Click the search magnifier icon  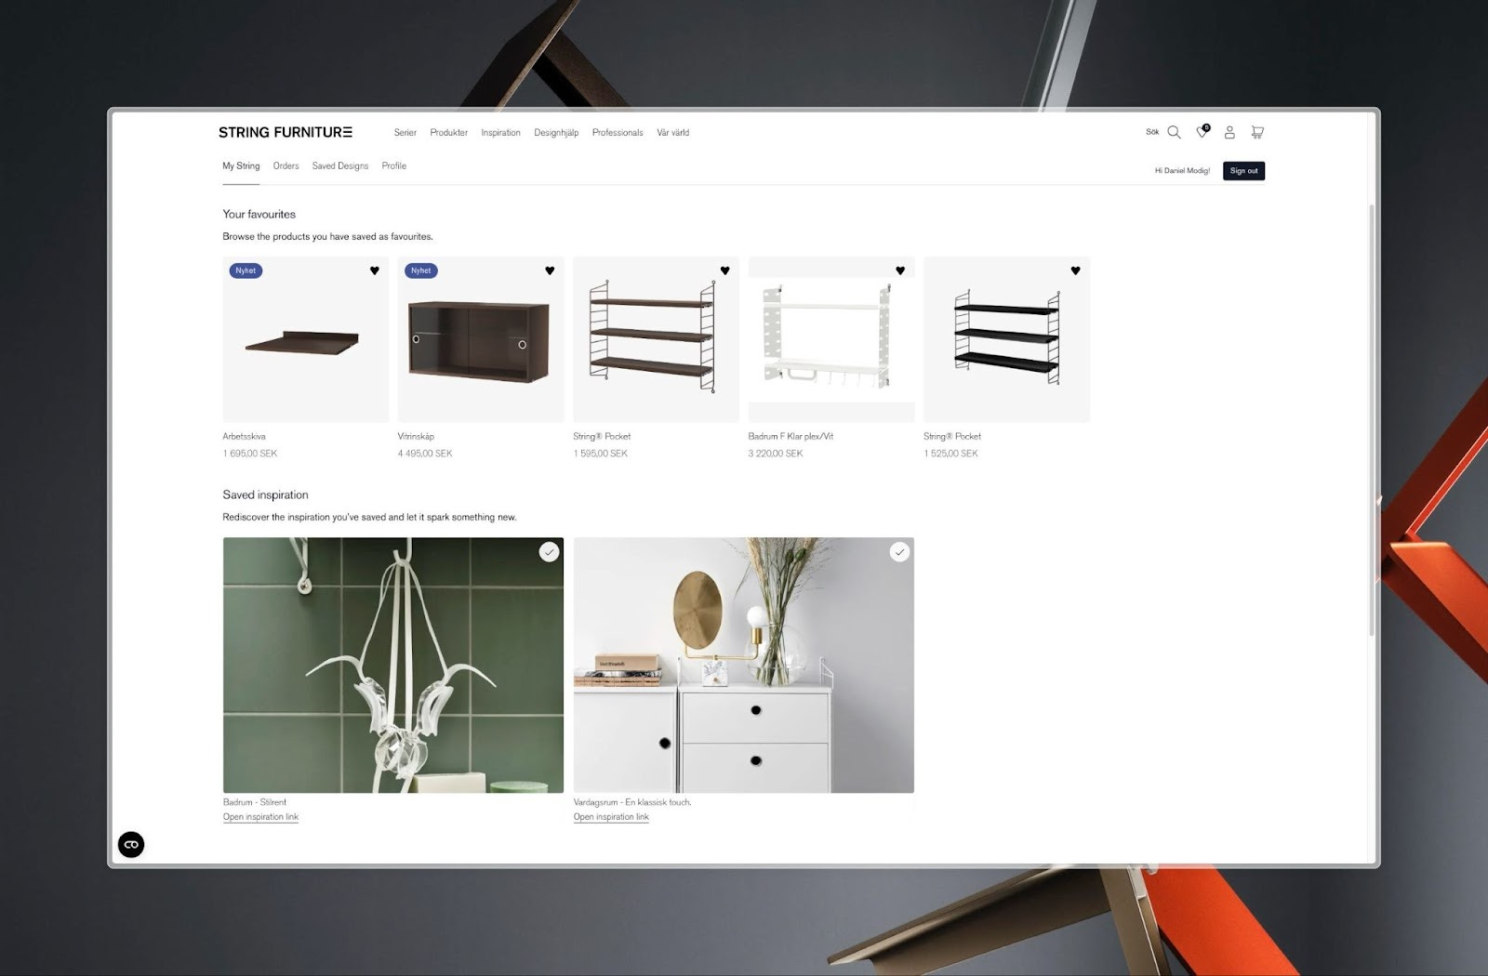1174,132
